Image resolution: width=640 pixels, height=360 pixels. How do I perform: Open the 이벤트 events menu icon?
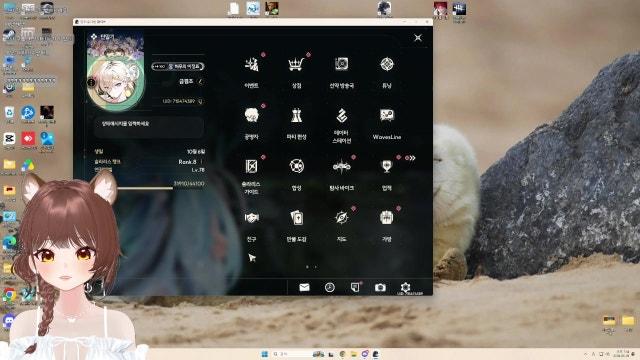(x=252, y=64)
